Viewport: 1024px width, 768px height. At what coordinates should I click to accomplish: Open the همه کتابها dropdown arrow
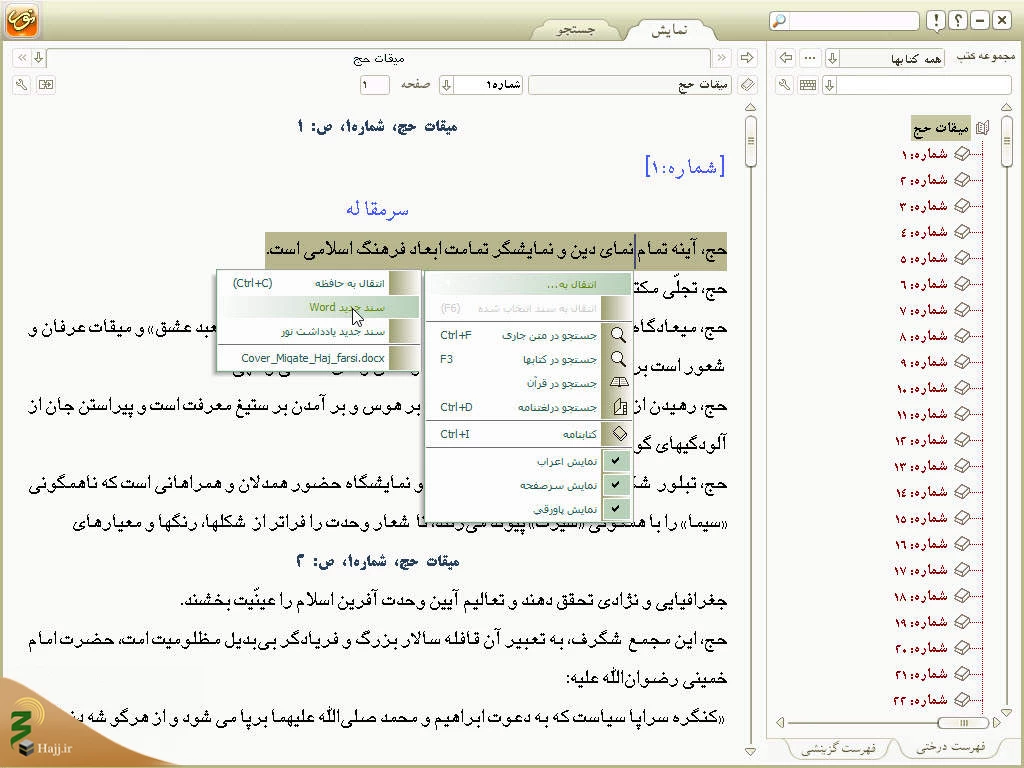click(x=833, y=59)
